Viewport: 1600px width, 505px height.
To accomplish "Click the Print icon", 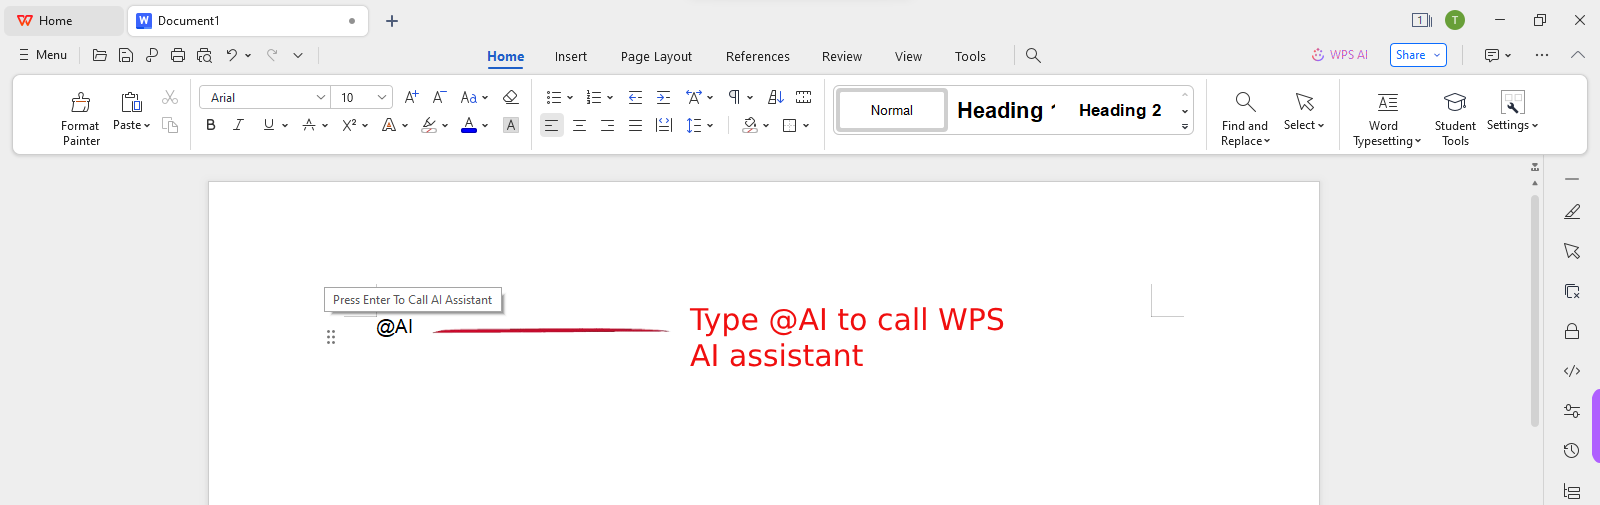I will tap(178, 55).
